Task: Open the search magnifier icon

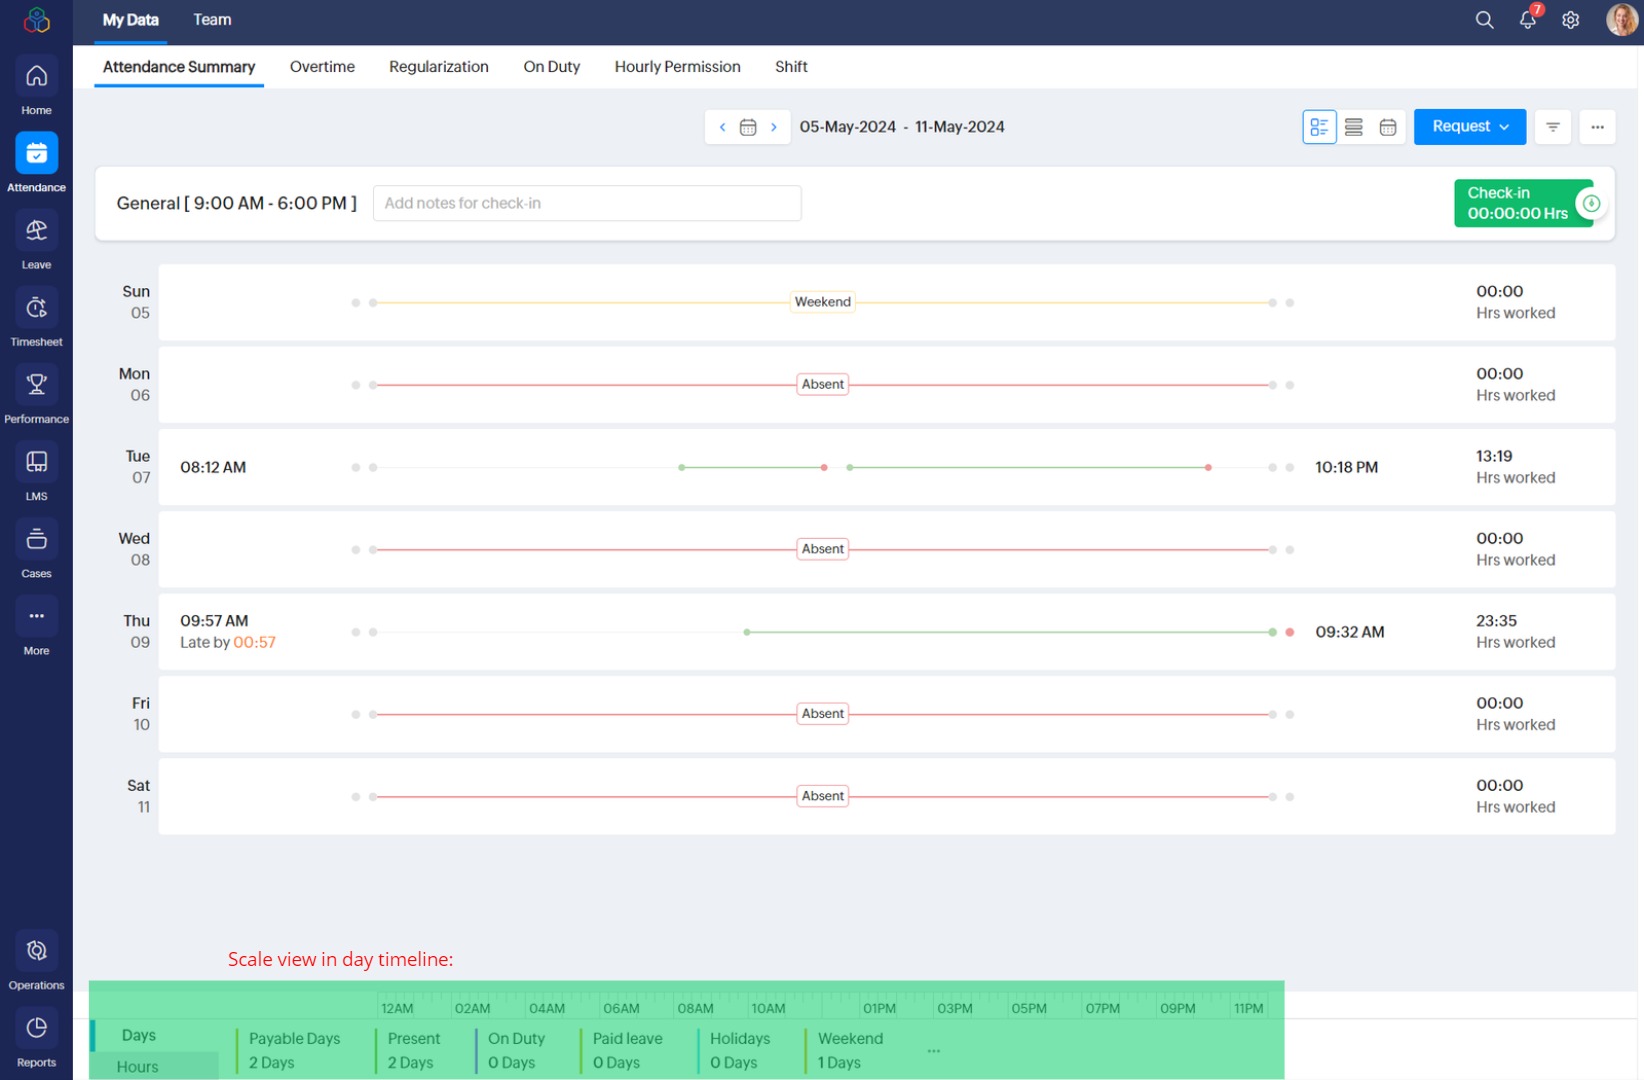Action: click(1484, 20)
